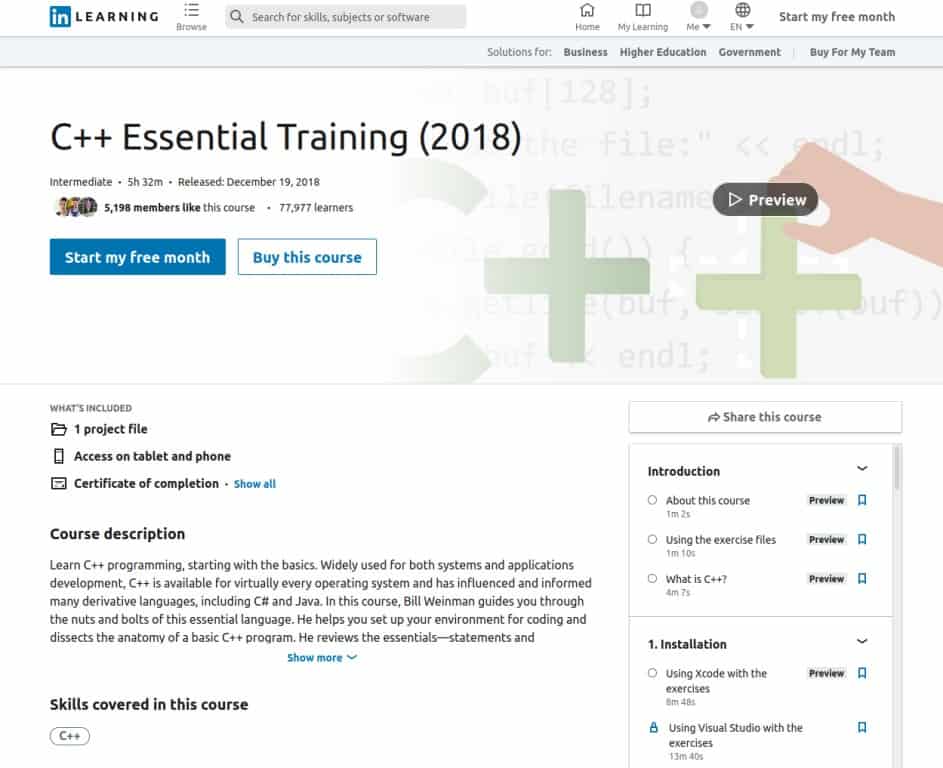This screenshot has height=768, width=943.
Task: Open the Browse menu icon
Action: tap(191, 10)
